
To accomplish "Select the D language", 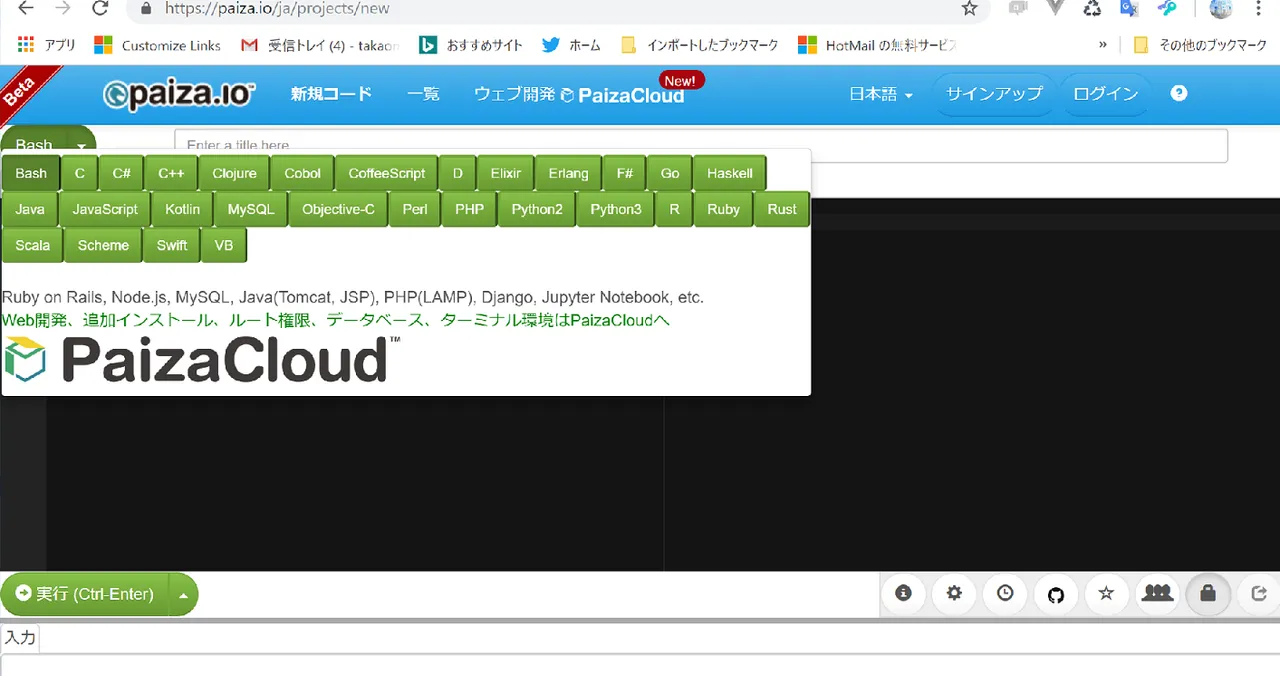I will point(458,173).
